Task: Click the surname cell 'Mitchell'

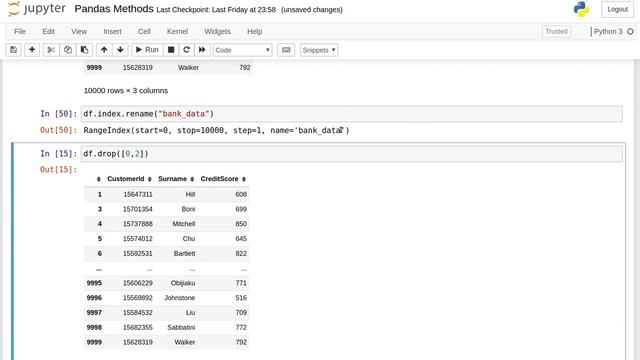Action: pos(184,224)
